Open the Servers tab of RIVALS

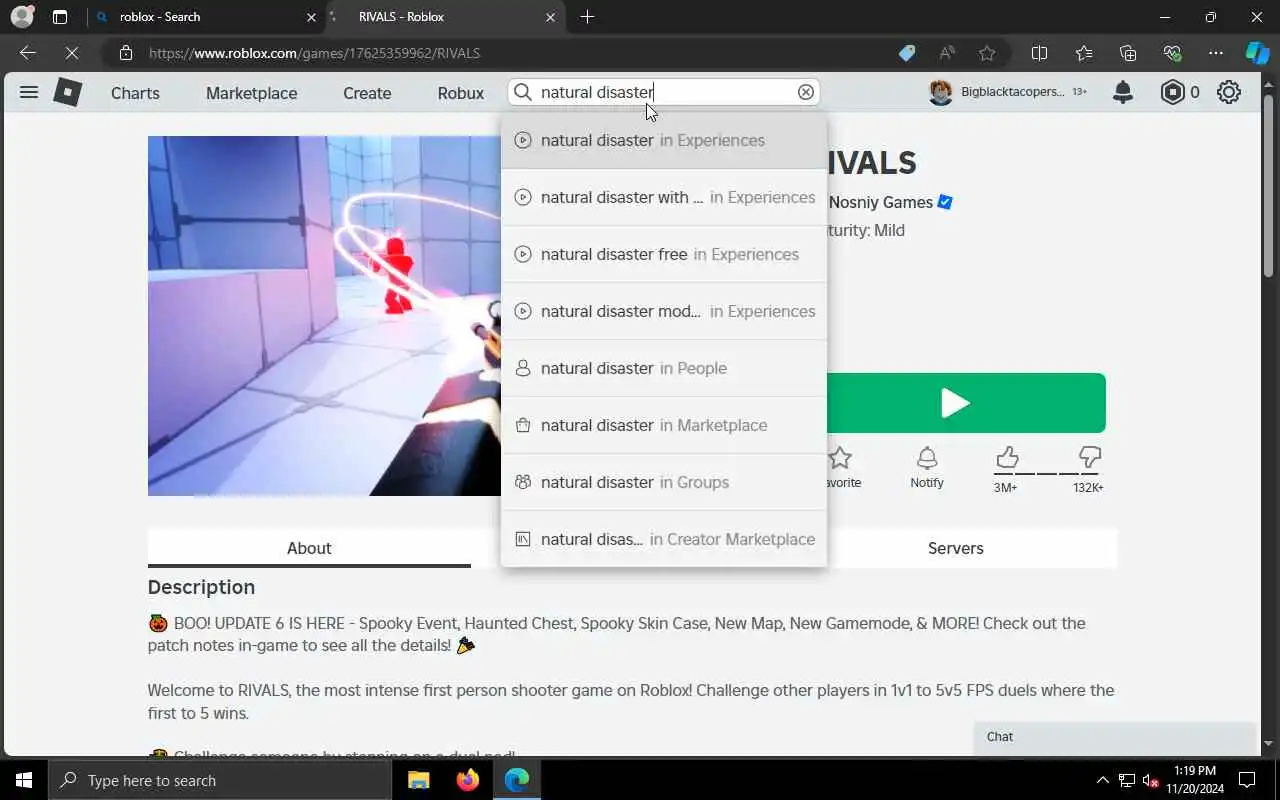(955, 548)
